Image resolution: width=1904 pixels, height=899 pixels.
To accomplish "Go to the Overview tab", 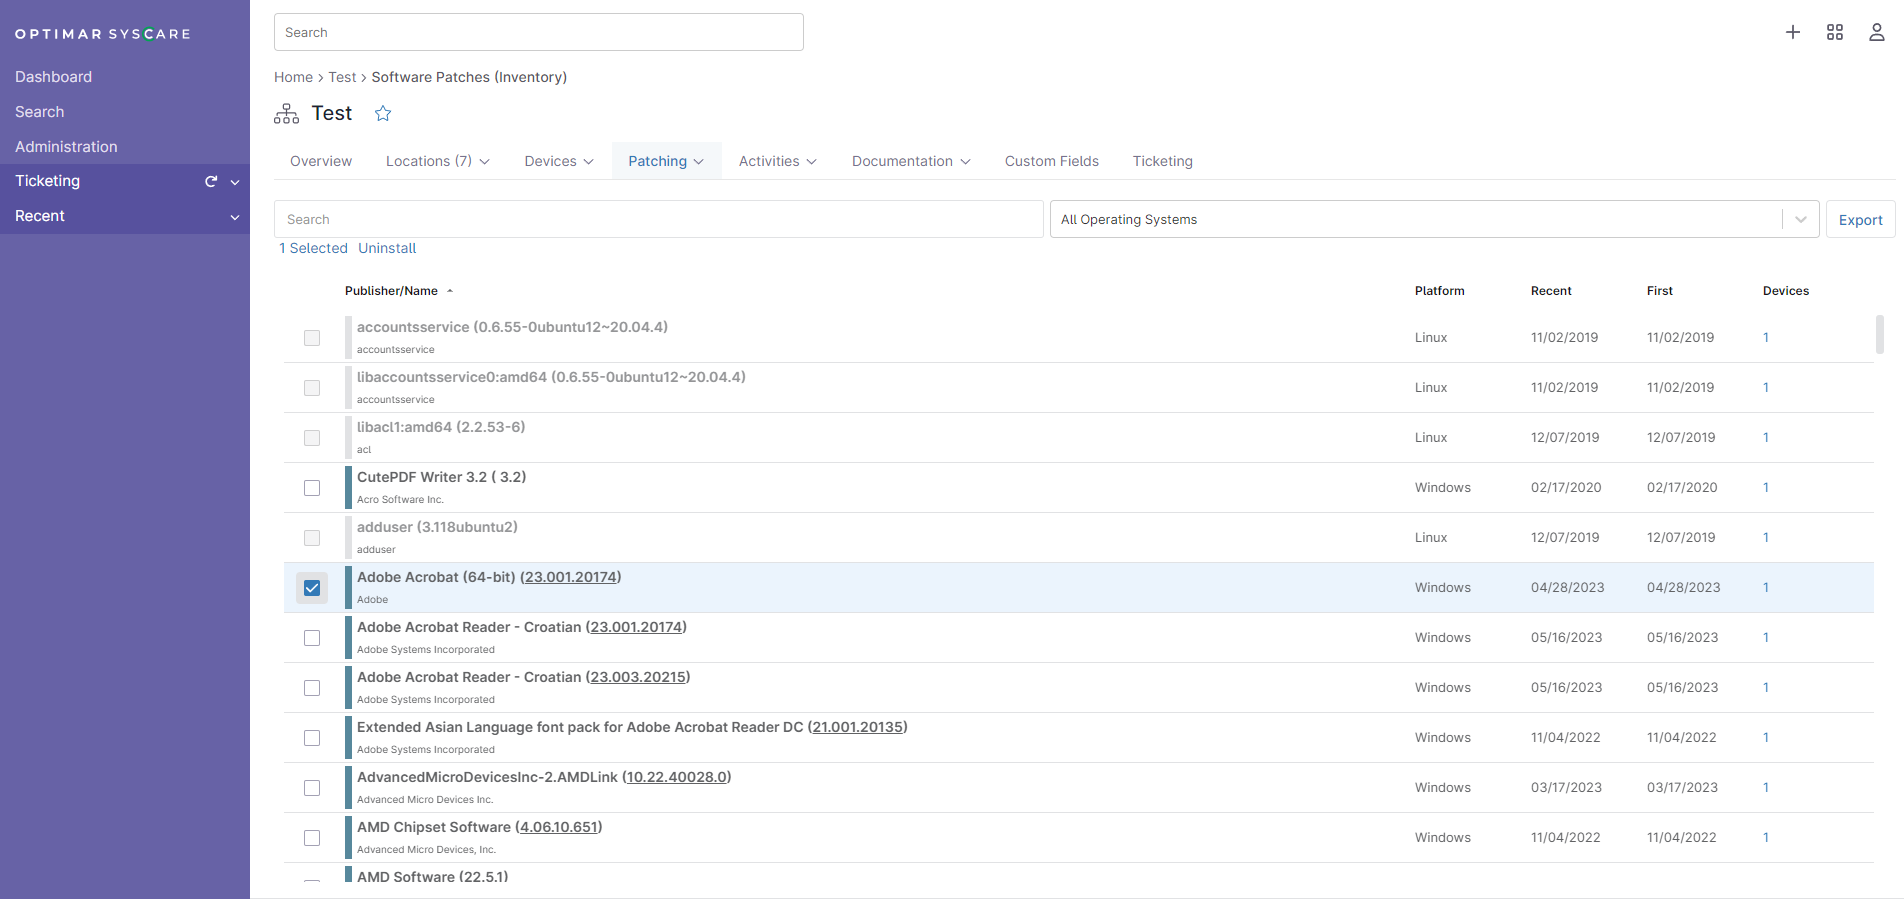I will pyautogui.click(x=321, y=161).
